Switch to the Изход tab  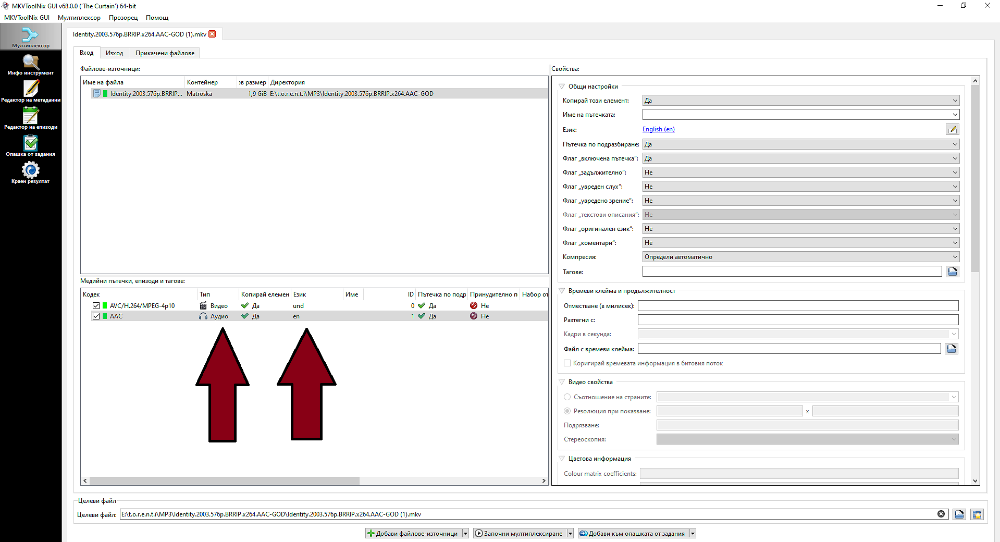[114, 53]
